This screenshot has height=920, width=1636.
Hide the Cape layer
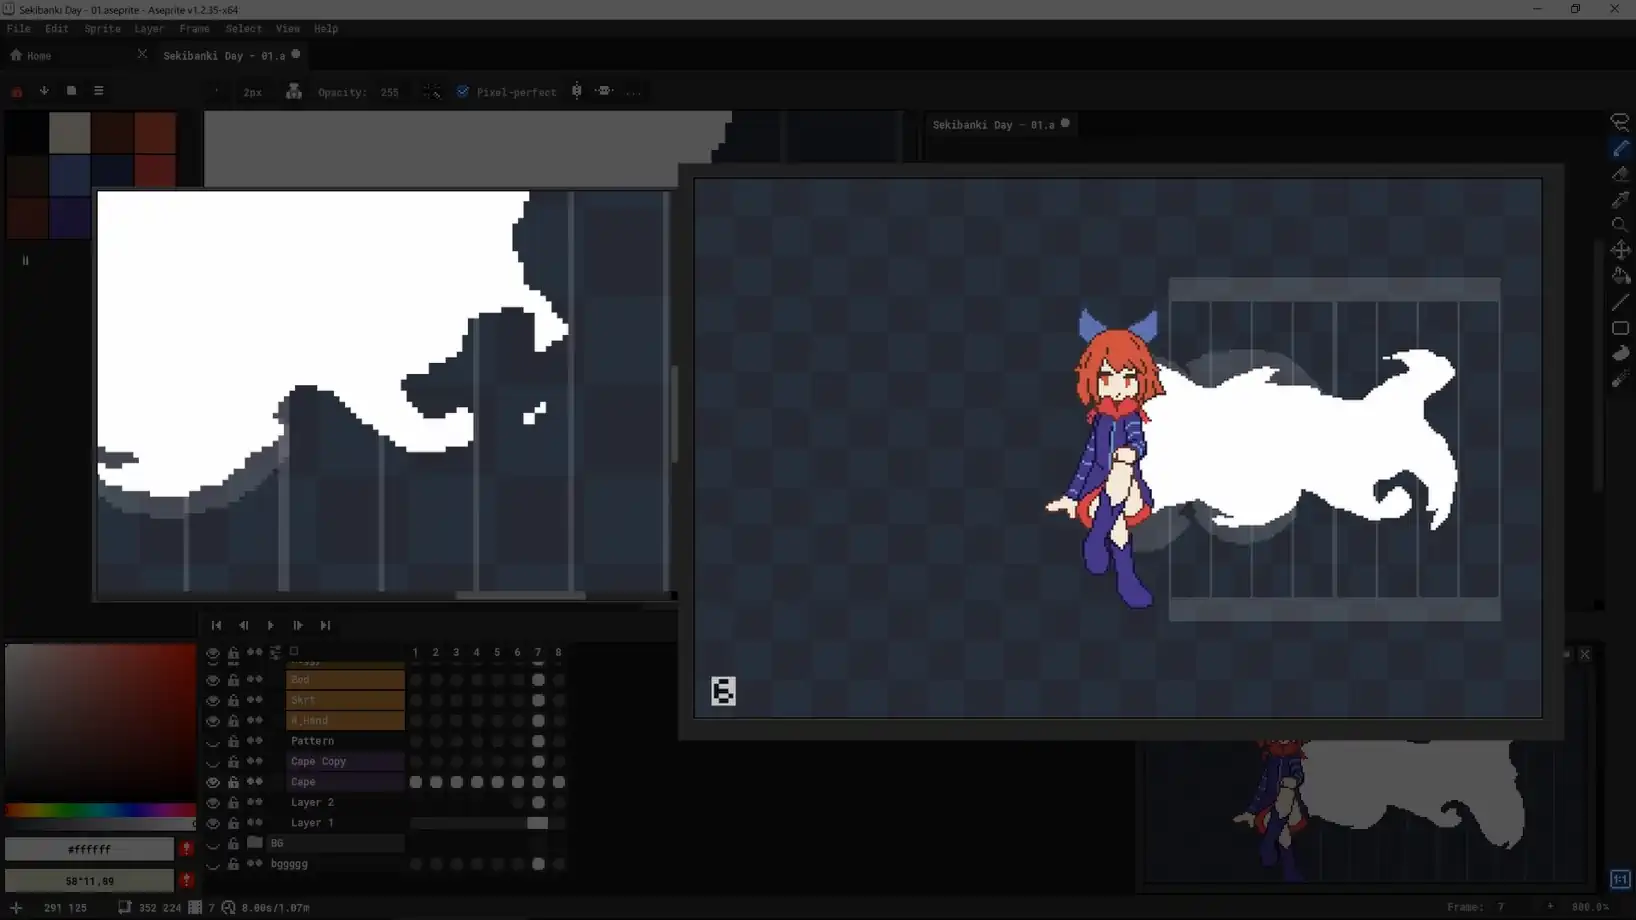point(213,782)
